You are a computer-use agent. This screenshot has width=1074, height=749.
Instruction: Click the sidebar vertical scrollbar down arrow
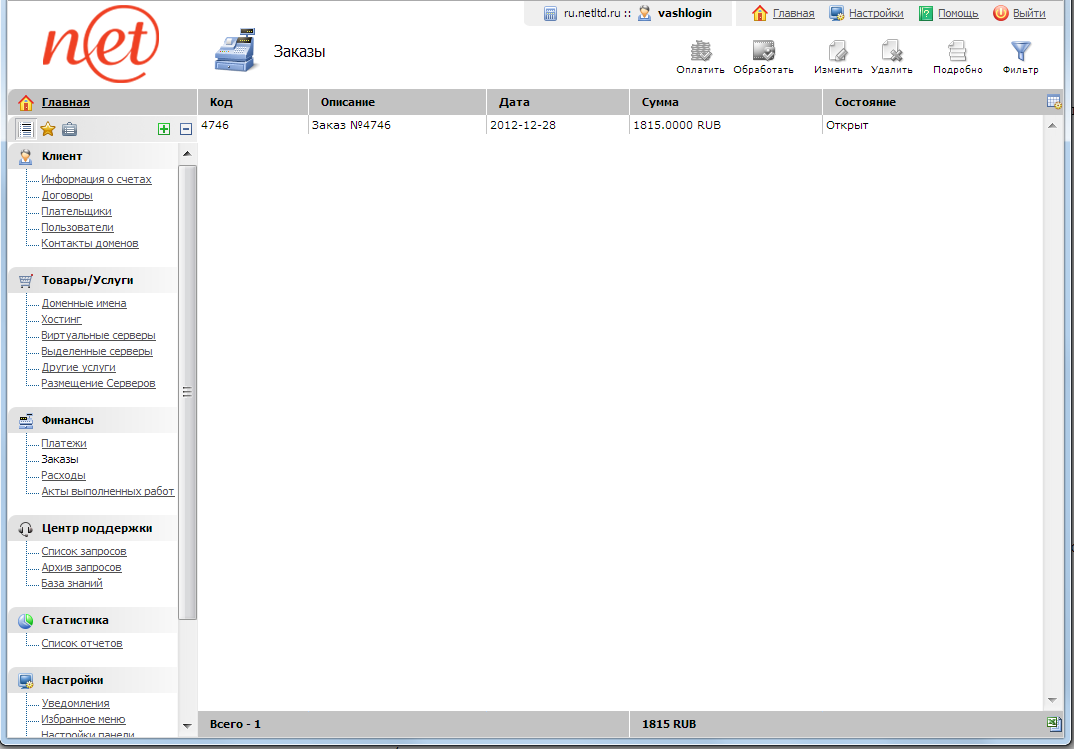(187, 724)
